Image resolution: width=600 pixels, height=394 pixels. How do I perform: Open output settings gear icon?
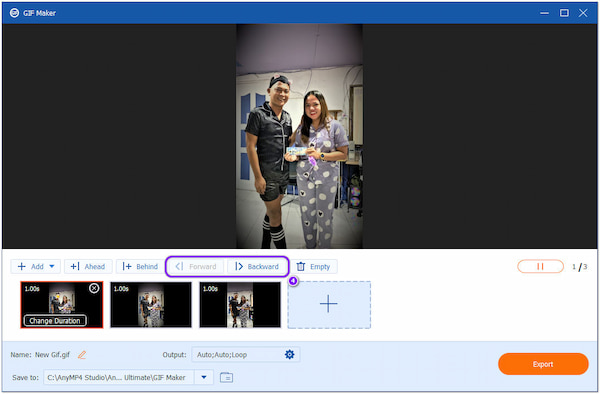point(290,355)
